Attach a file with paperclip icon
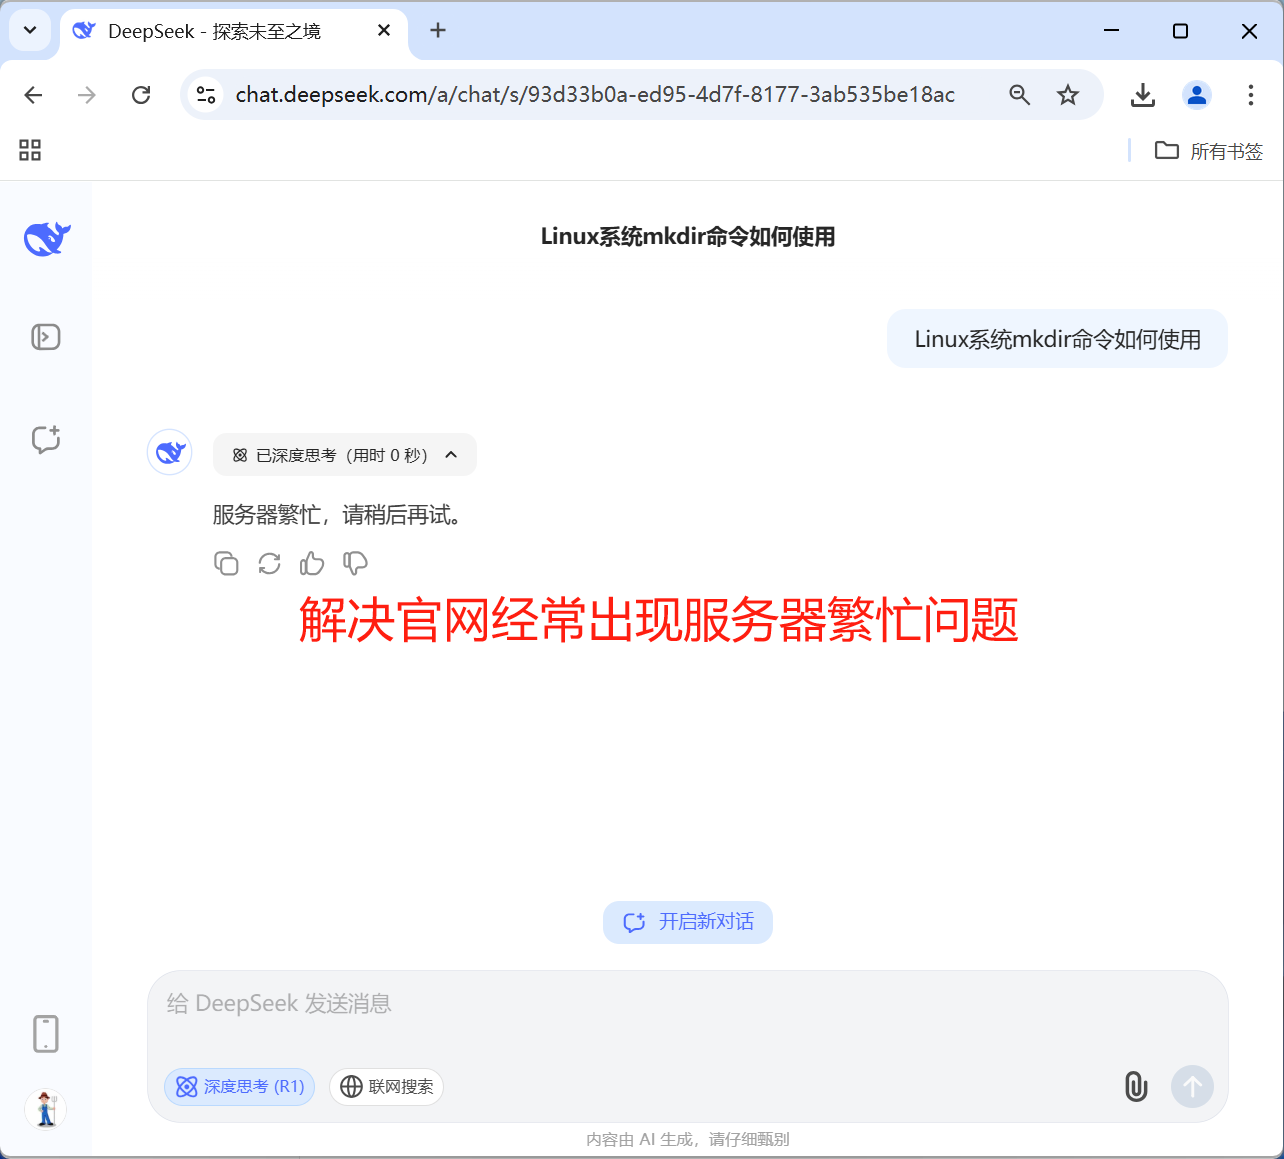The height and width of the screenshot is (1159, 1284). pyautogui.click(x=1136, y=1086)
